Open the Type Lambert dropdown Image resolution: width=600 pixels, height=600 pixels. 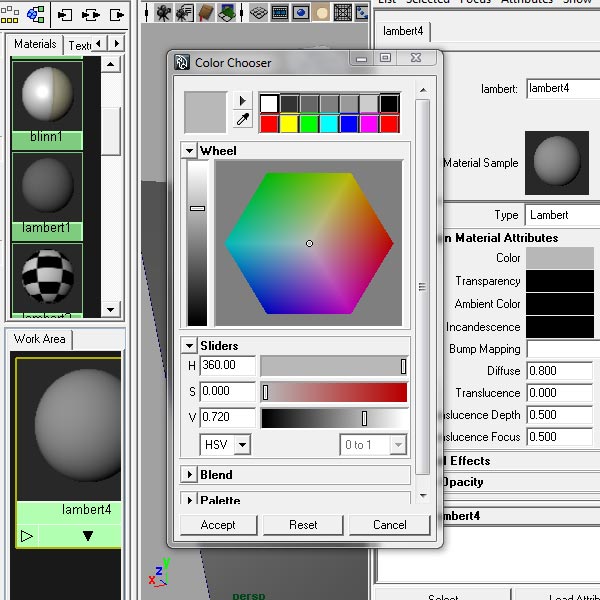(x=562, y=215)
